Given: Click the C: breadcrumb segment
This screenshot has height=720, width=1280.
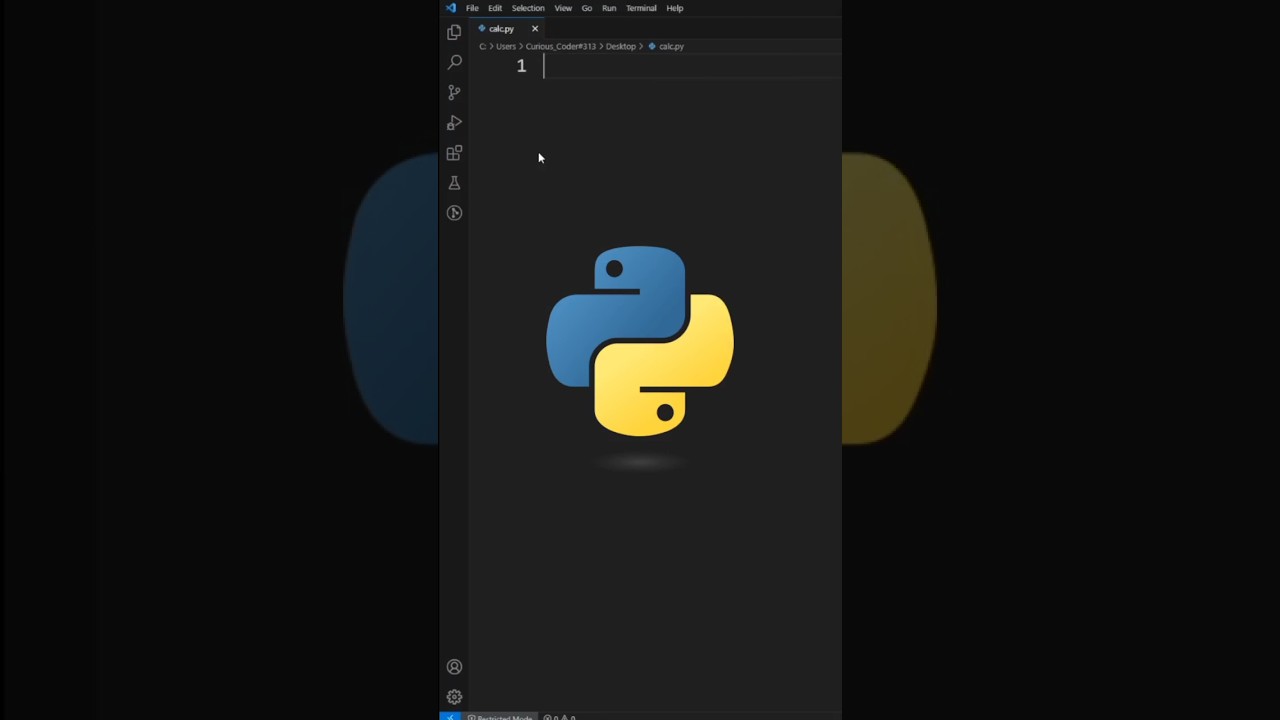Looking at the screenshot, I should click(x=483, y=47).
